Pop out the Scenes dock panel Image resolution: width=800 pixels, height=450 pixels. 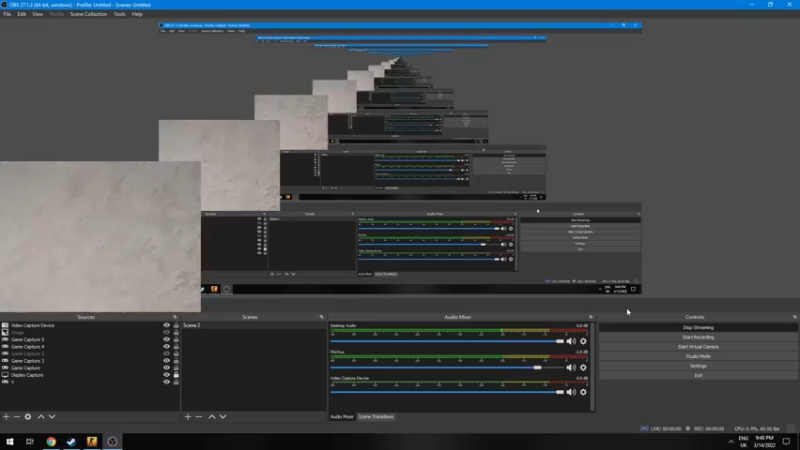click(x=321, y=317)
